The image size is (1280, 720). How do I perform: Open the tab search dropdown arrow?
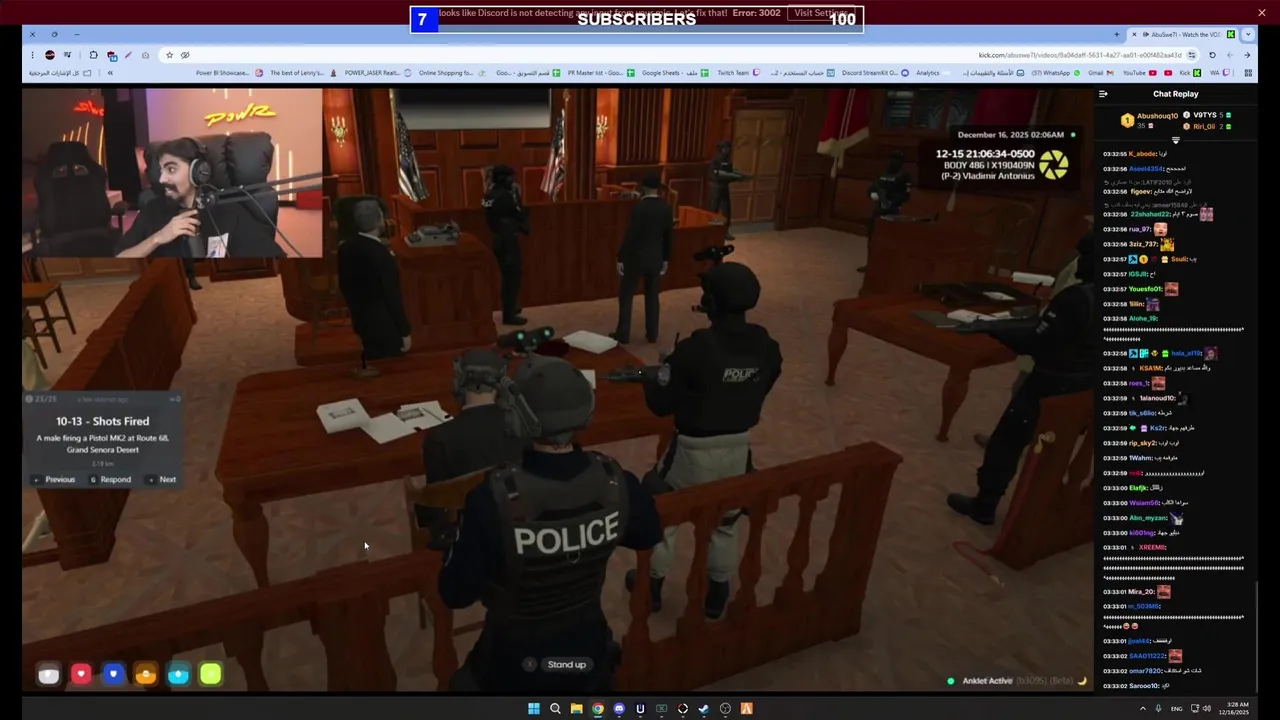pyautogui.click(x=1248, y=34)
